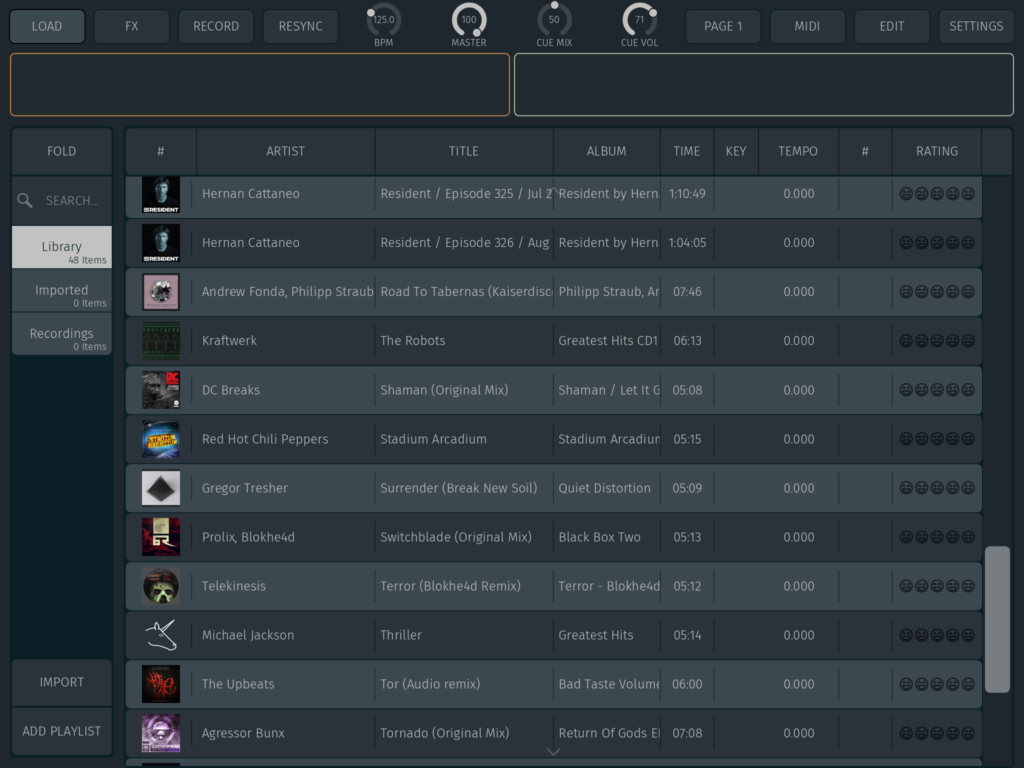Click the Telekinesis Terror cover icon
The height and width of the screenshot is (768, 1024).
click(160, 586)
